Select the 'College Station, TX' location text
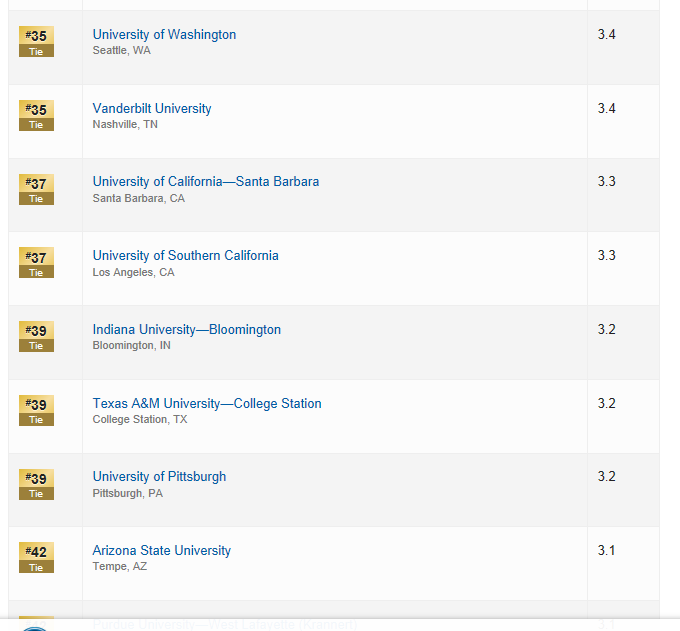 [140, 419]
